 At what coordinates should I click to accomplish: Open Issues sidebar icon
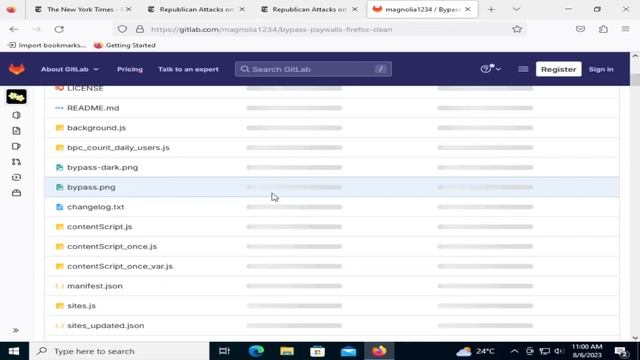pyautogui.click(x=16, y=147)
